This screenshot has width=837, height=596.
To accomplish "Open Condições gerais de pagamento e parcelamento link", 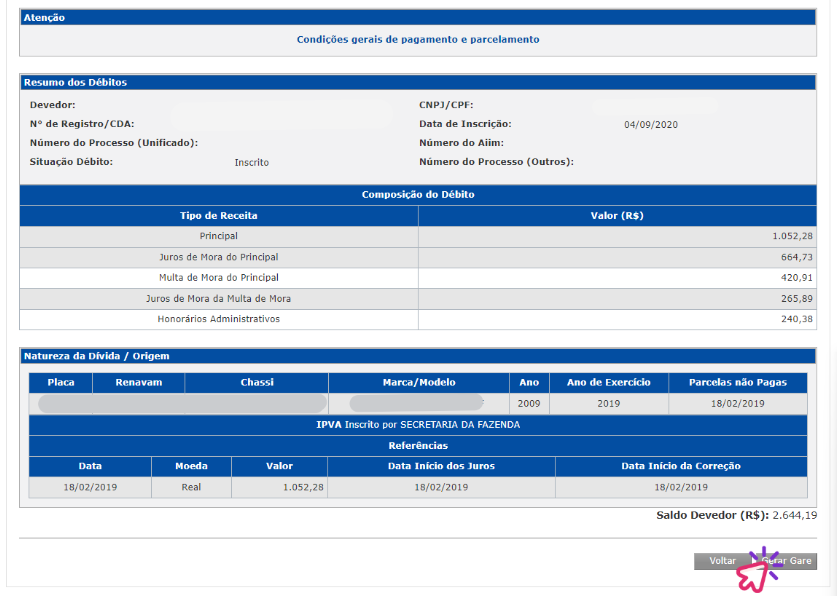I will 418,39.
